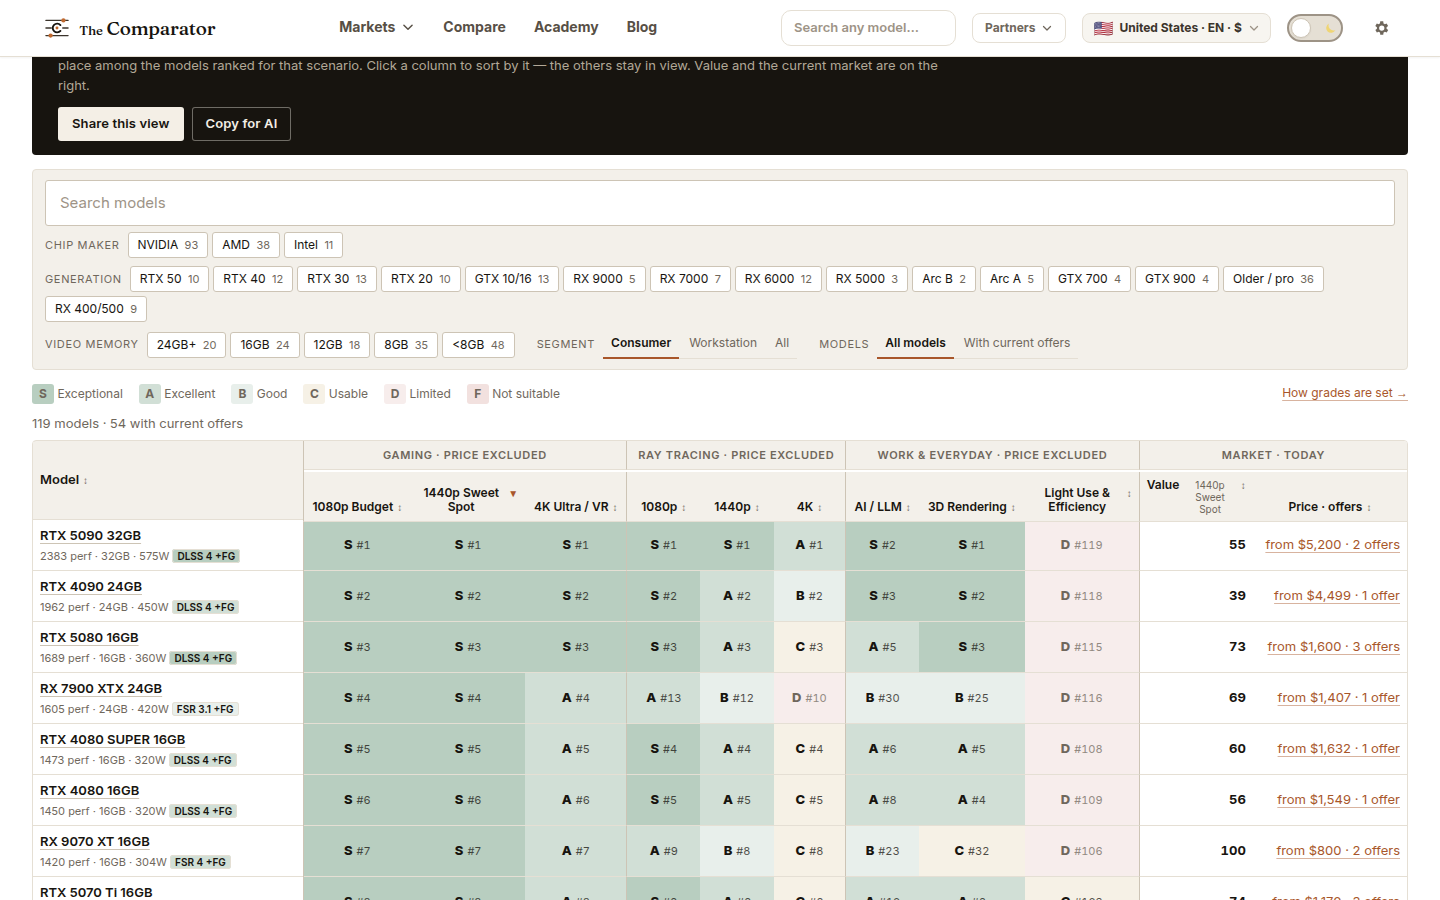This screenshot has height=900, width=1440.
Task: Open the Partners dropdown
Action: tap(1018, 28)
